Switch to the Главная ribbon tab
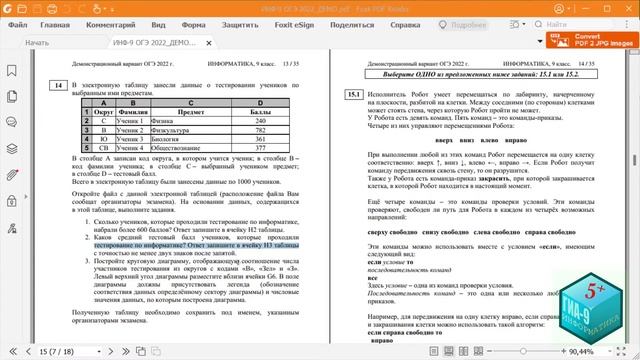Image resolution: width=640 pixels, height=360 pixels. click(x=55, y=25)
